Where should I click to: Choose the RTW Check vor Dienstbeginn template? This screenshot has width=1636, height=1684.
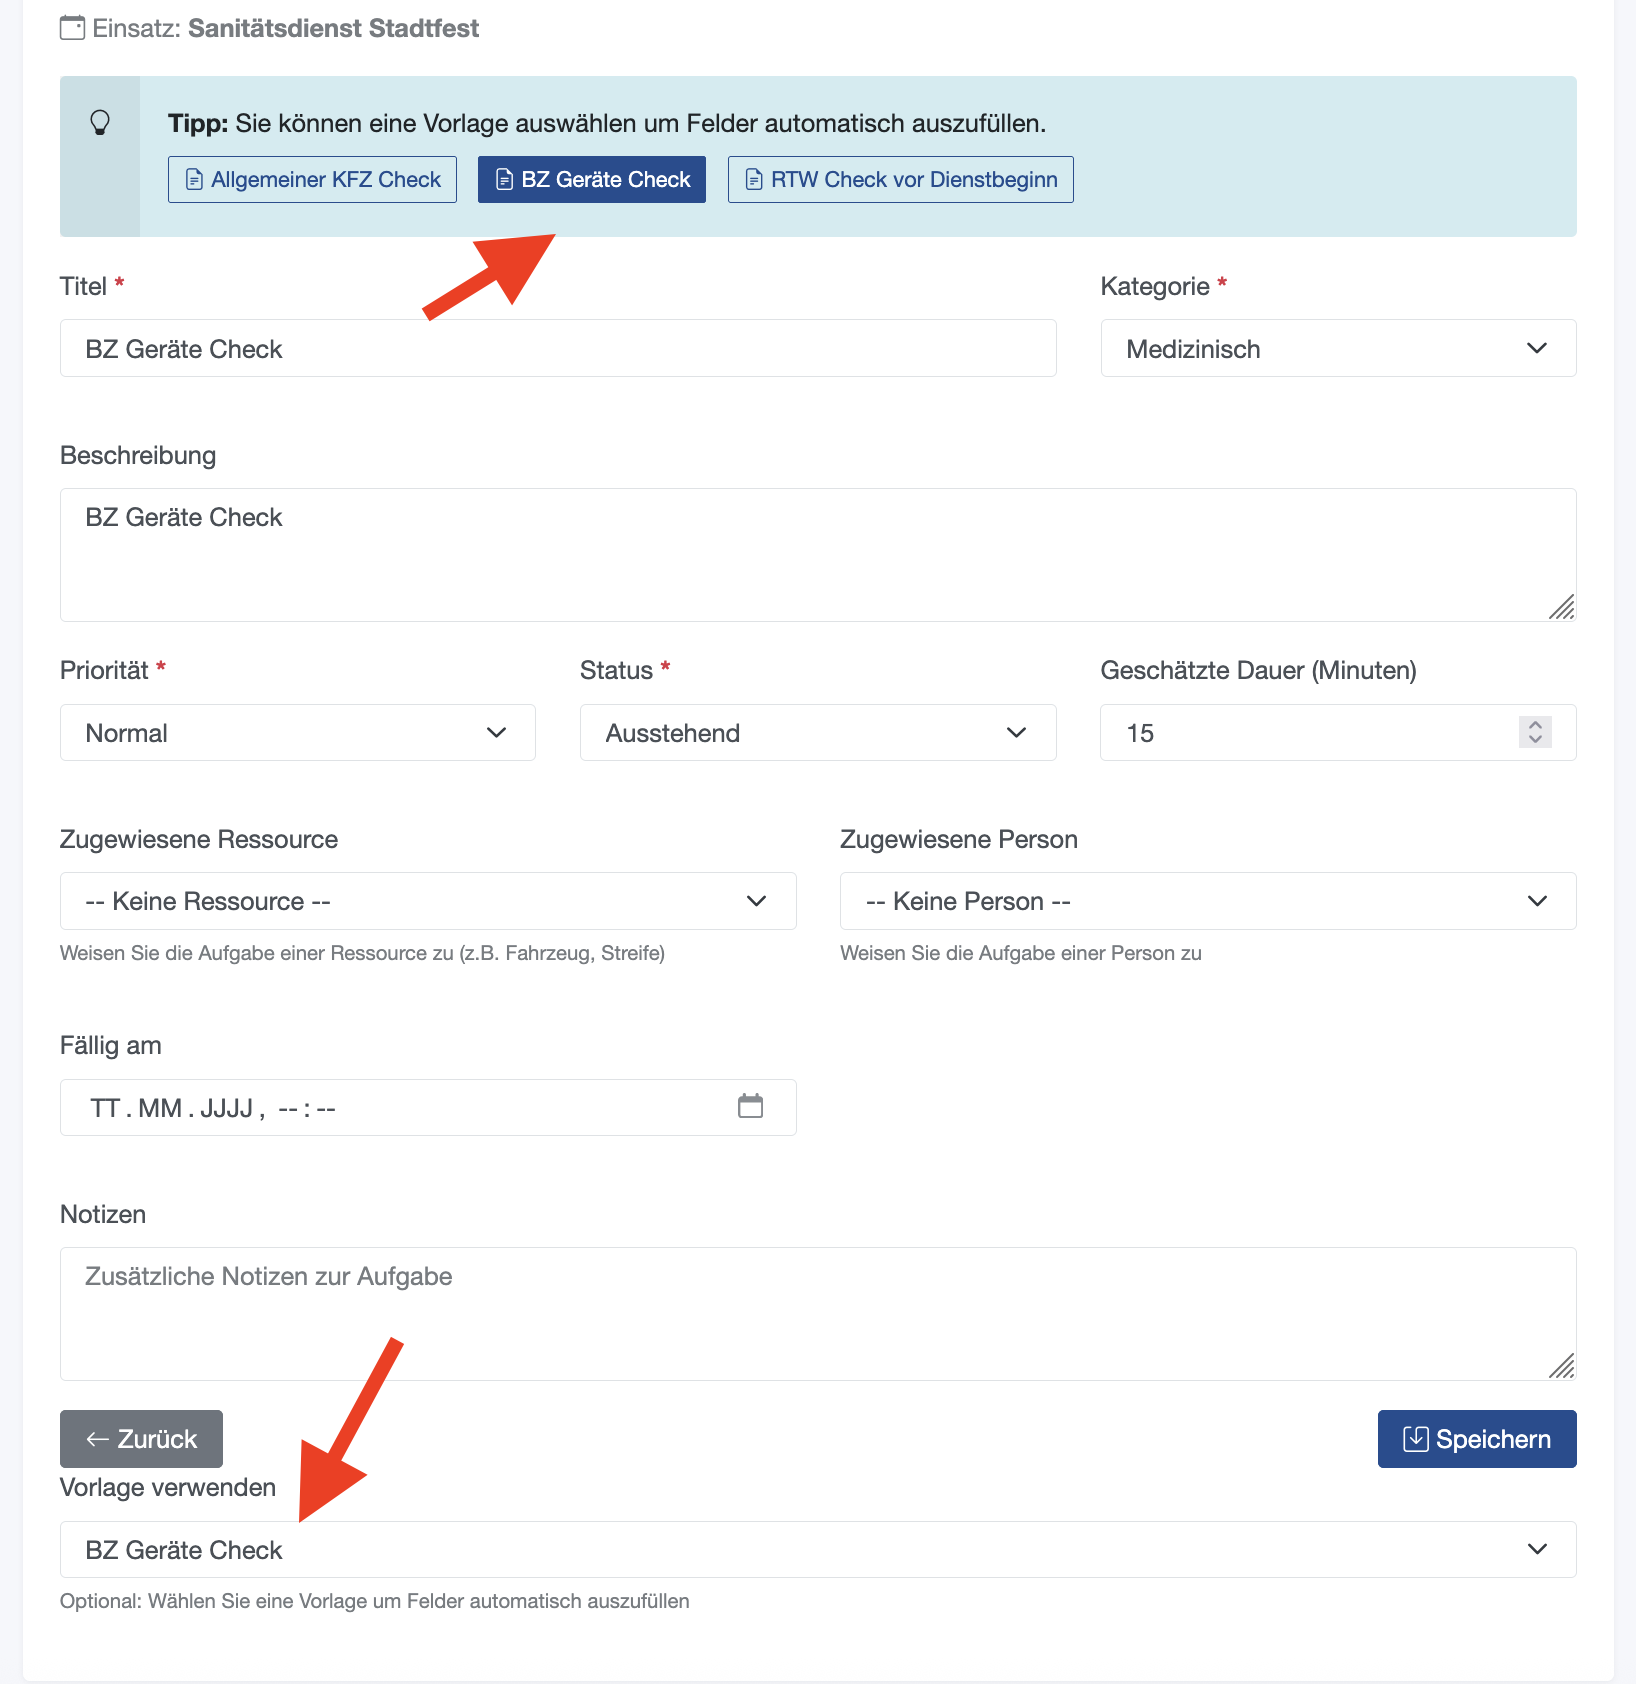pyautogui.click(x=901, y=180)
